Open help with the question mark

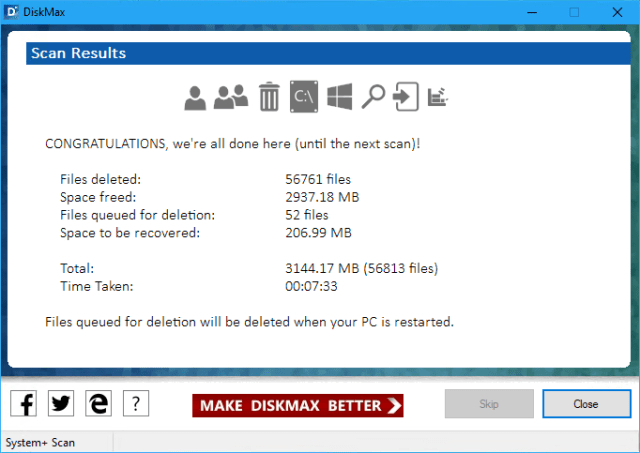tap(136, 404)
